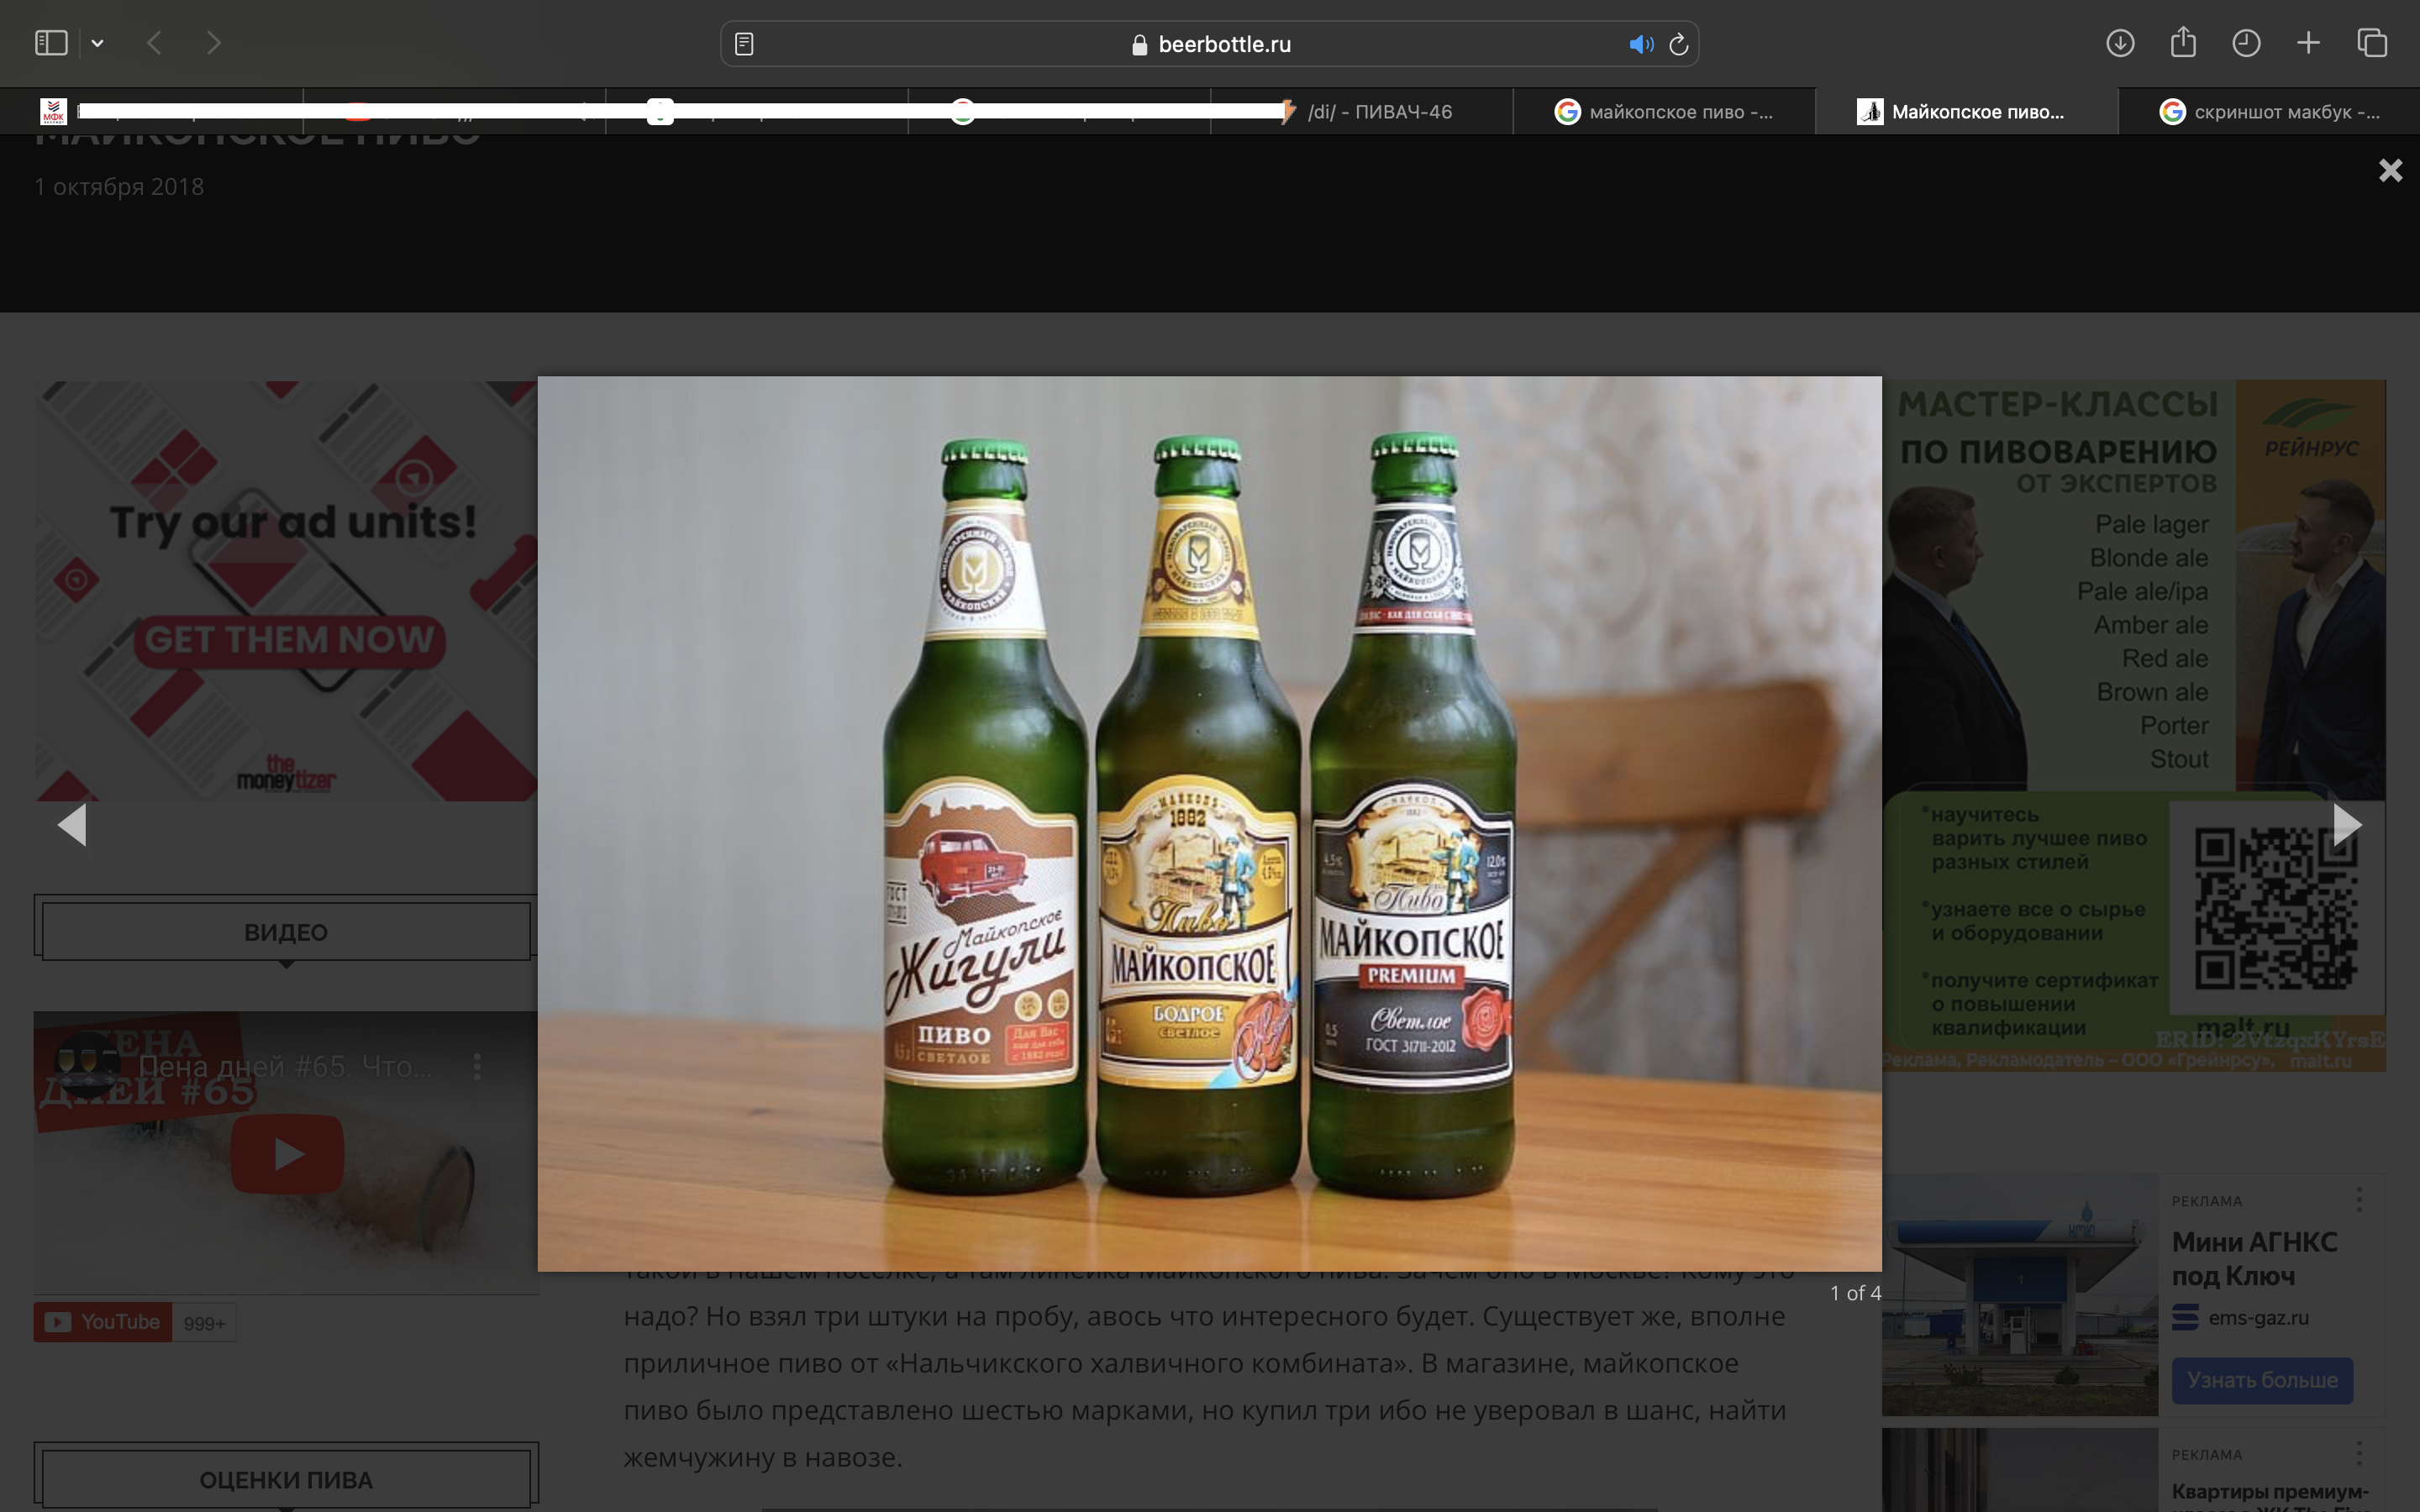Click the GET THEM NOW ad button
The image size is (2420, 1512).
click(290, 640)
